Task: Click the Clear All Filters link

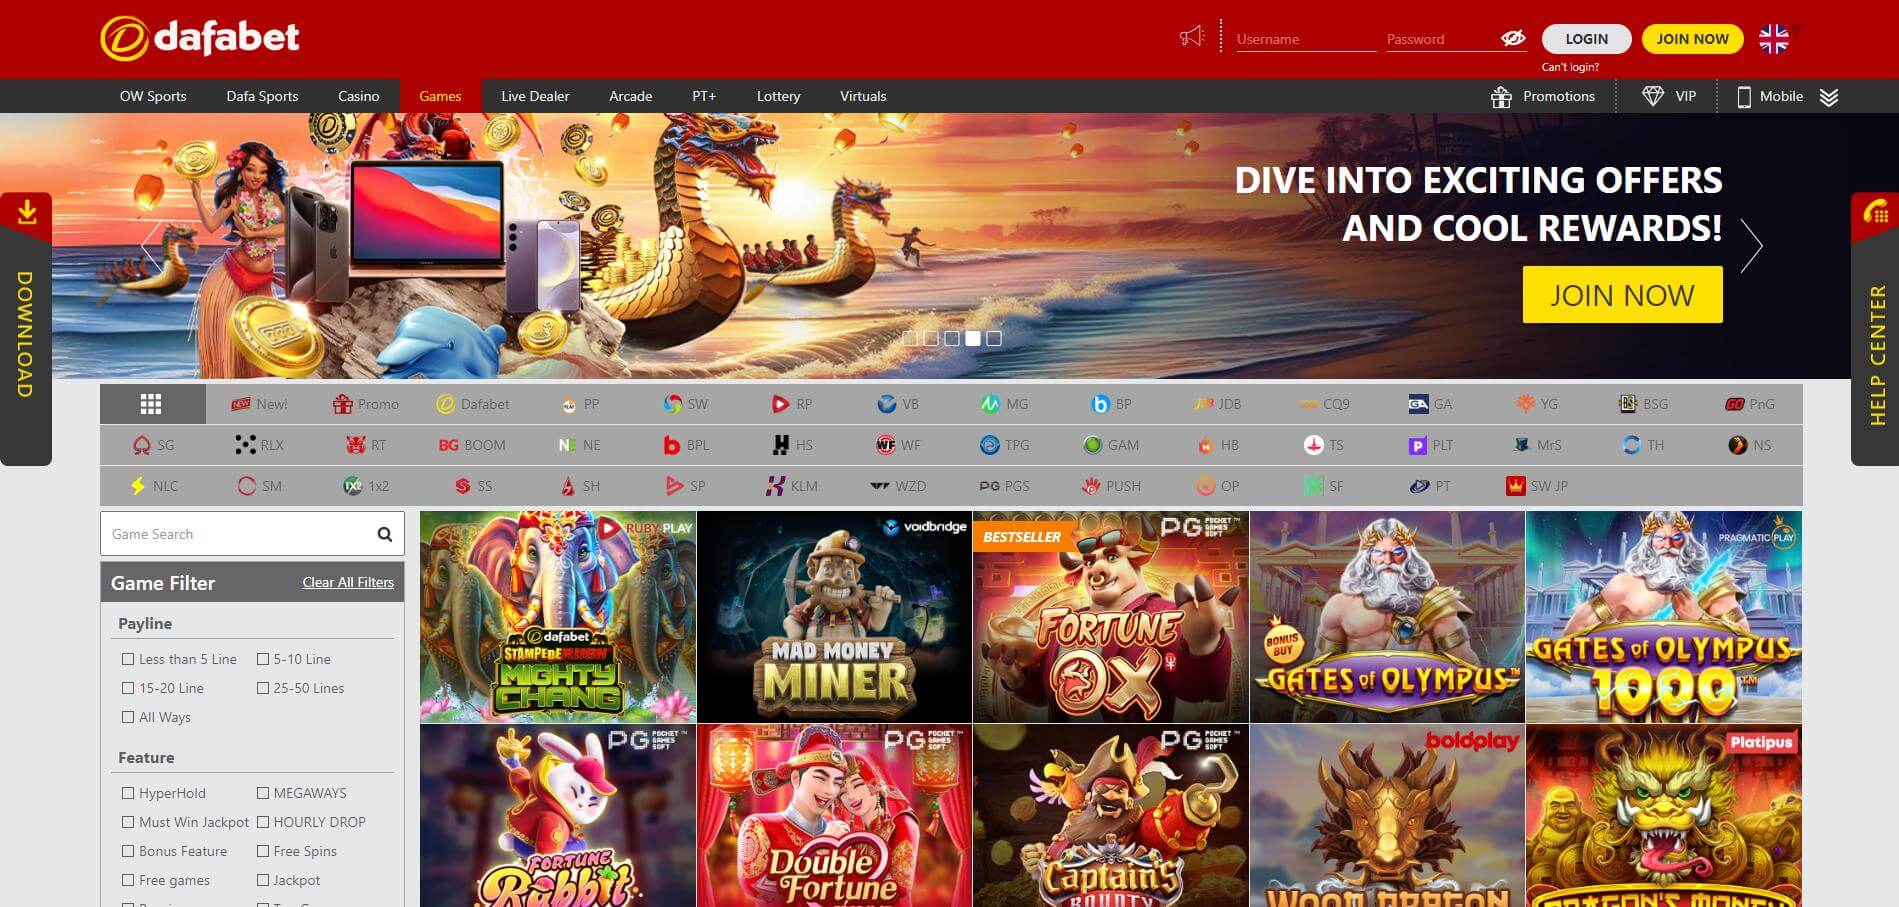Action: (348, 582)
